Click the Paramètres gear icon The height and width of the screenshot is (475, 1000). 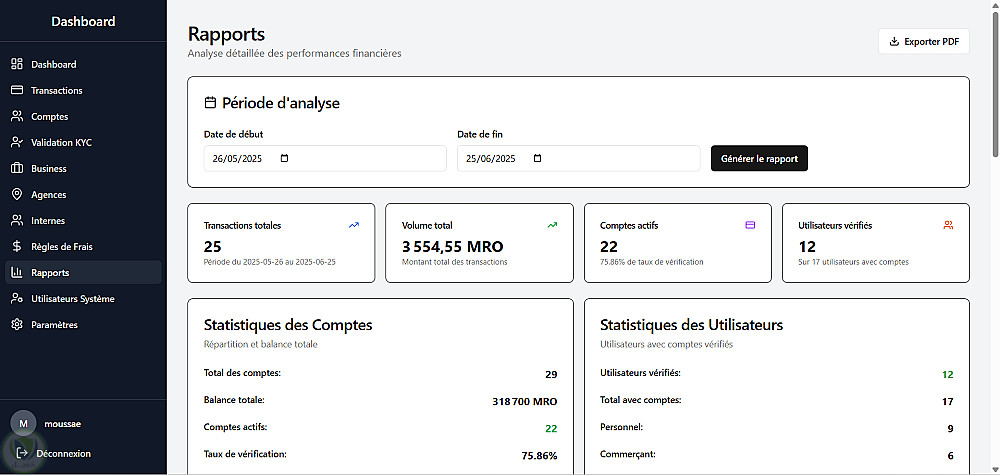coord(17,325)
